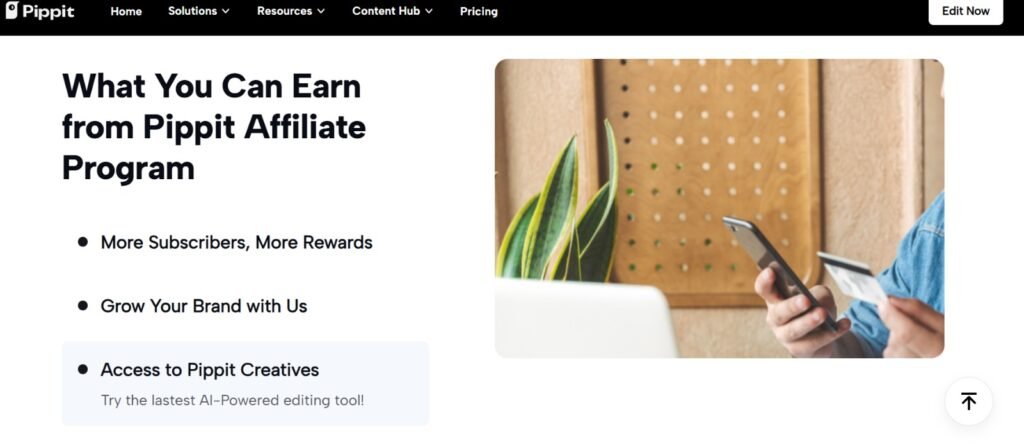Select Access to Pippit Creatives item
This screenshot has width=1024, height=446.
(210, 370)
